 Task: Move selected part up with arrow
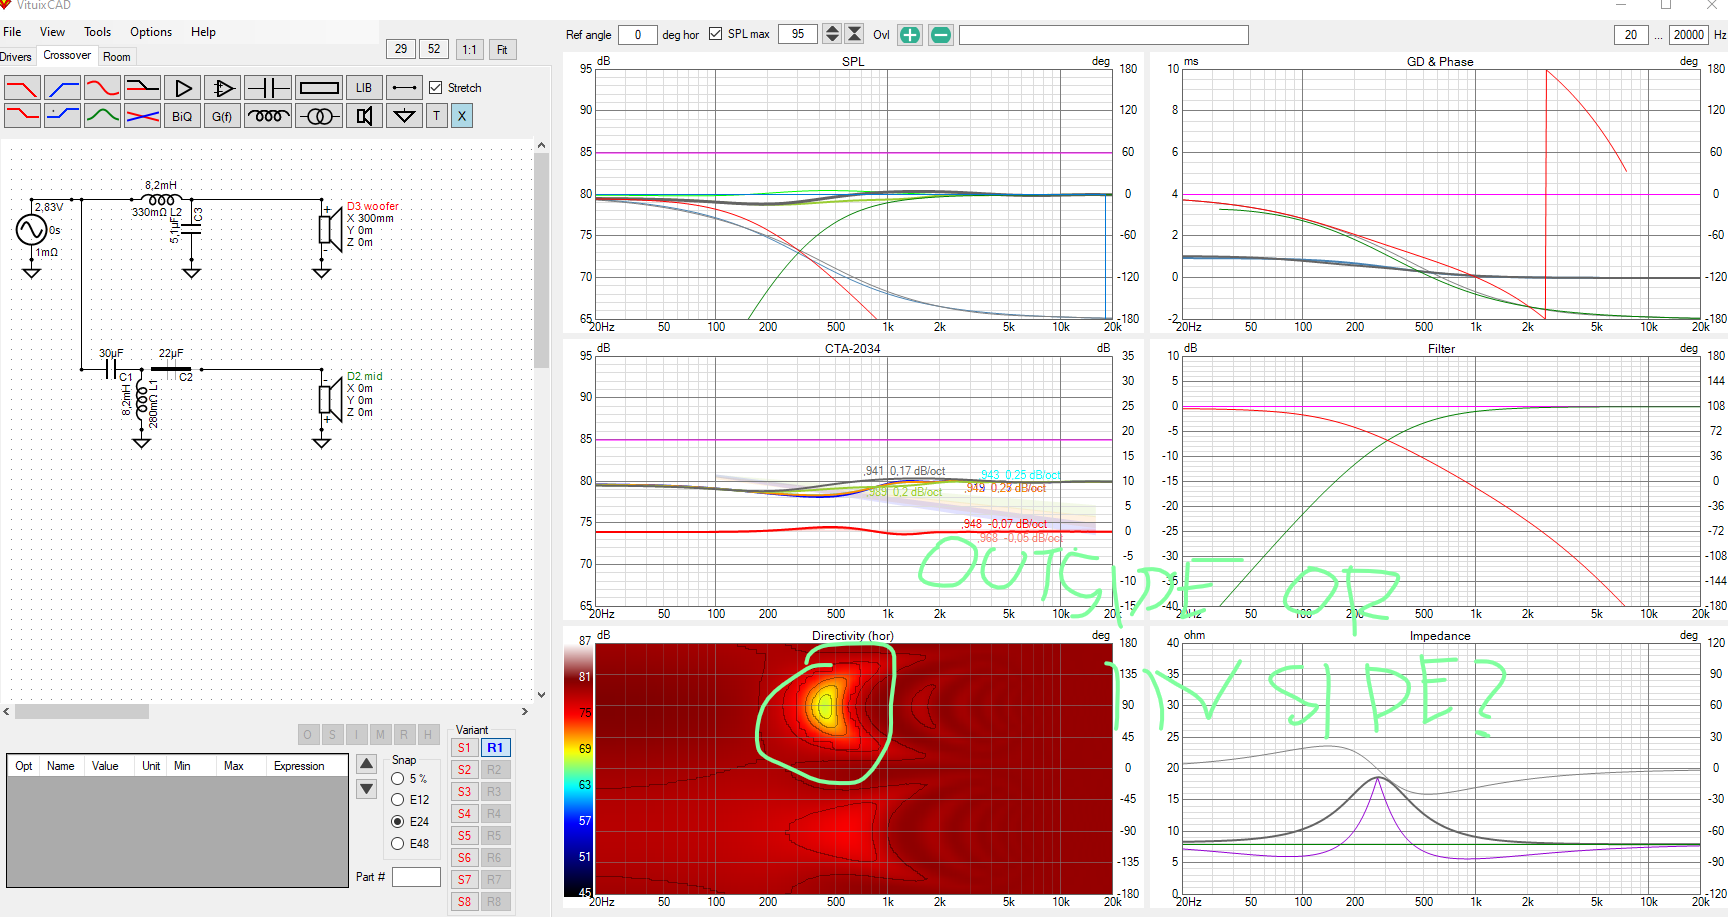coord(367,764)
